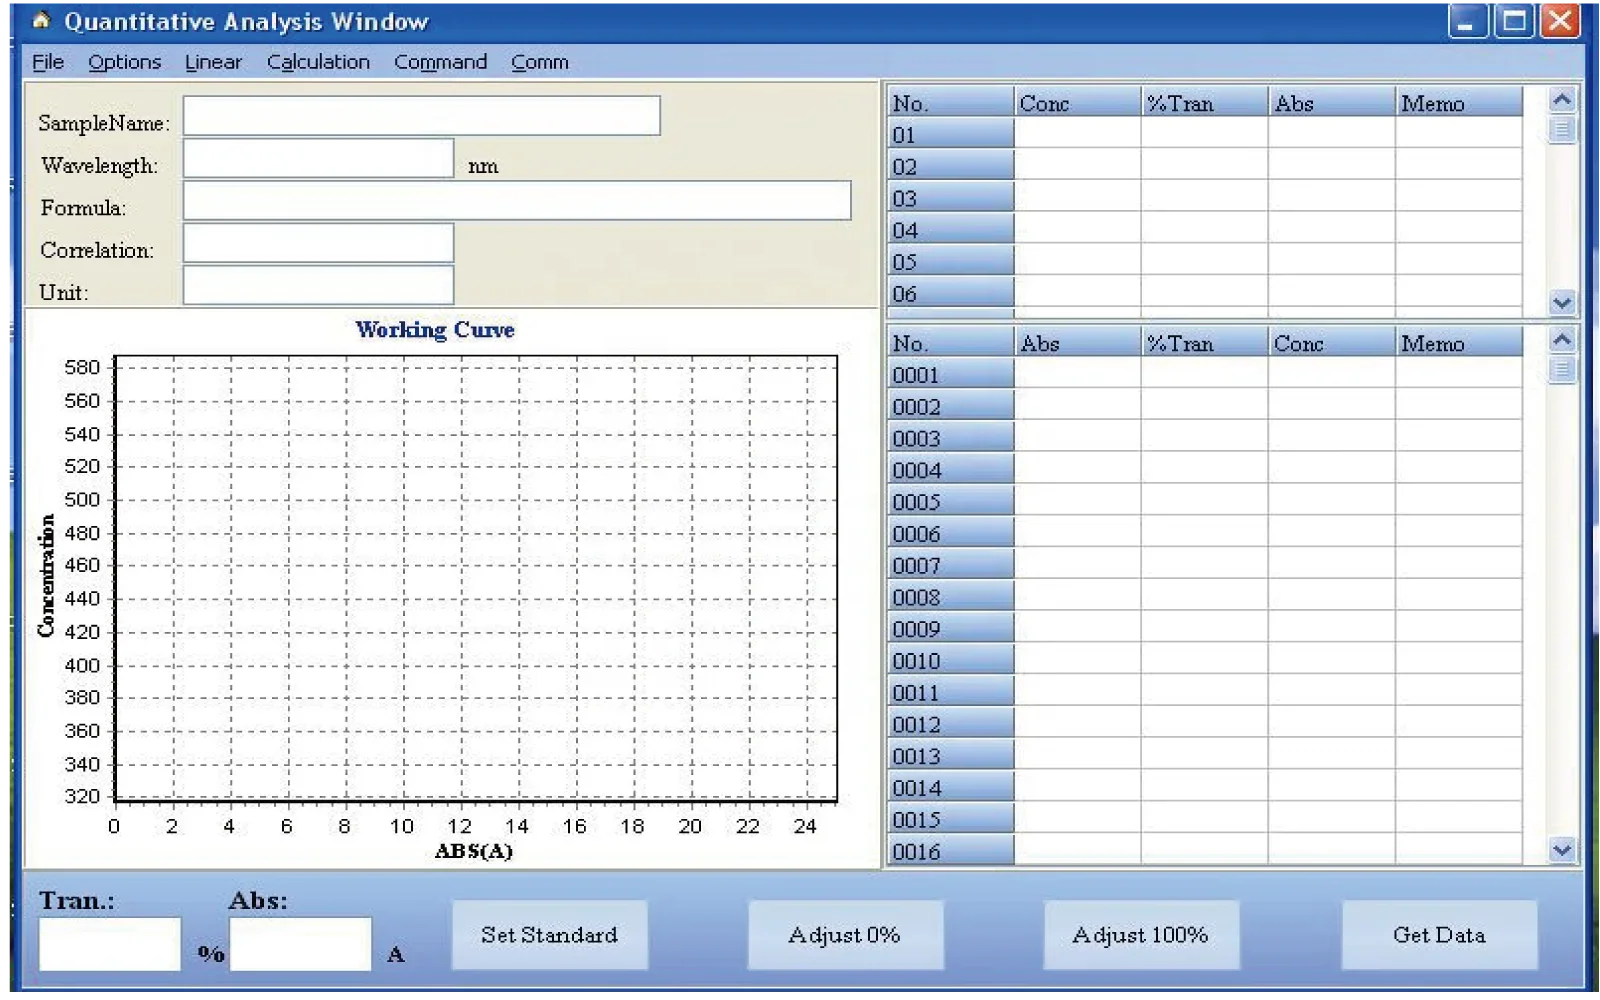Click the Adjust 0% button
Screen dimensions: 1600x1000
[845, 935]
